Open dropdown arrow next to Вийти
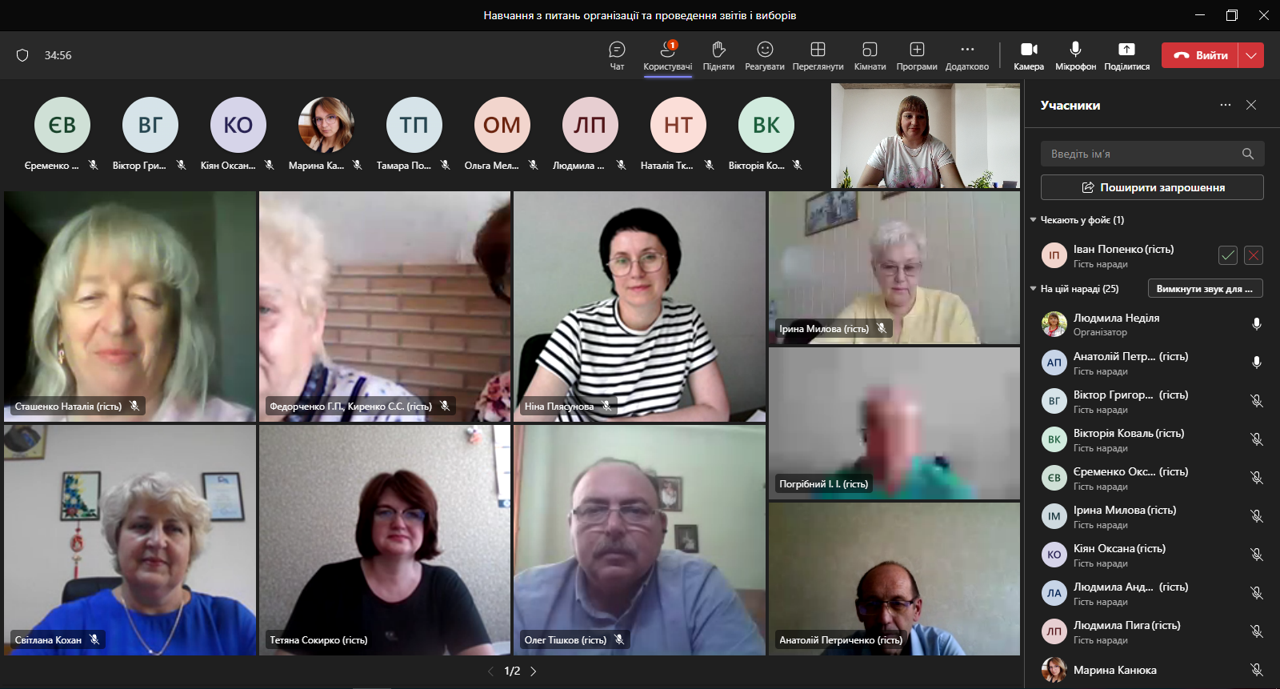This screenshot has width=1280, height=689. point(1251,56)
